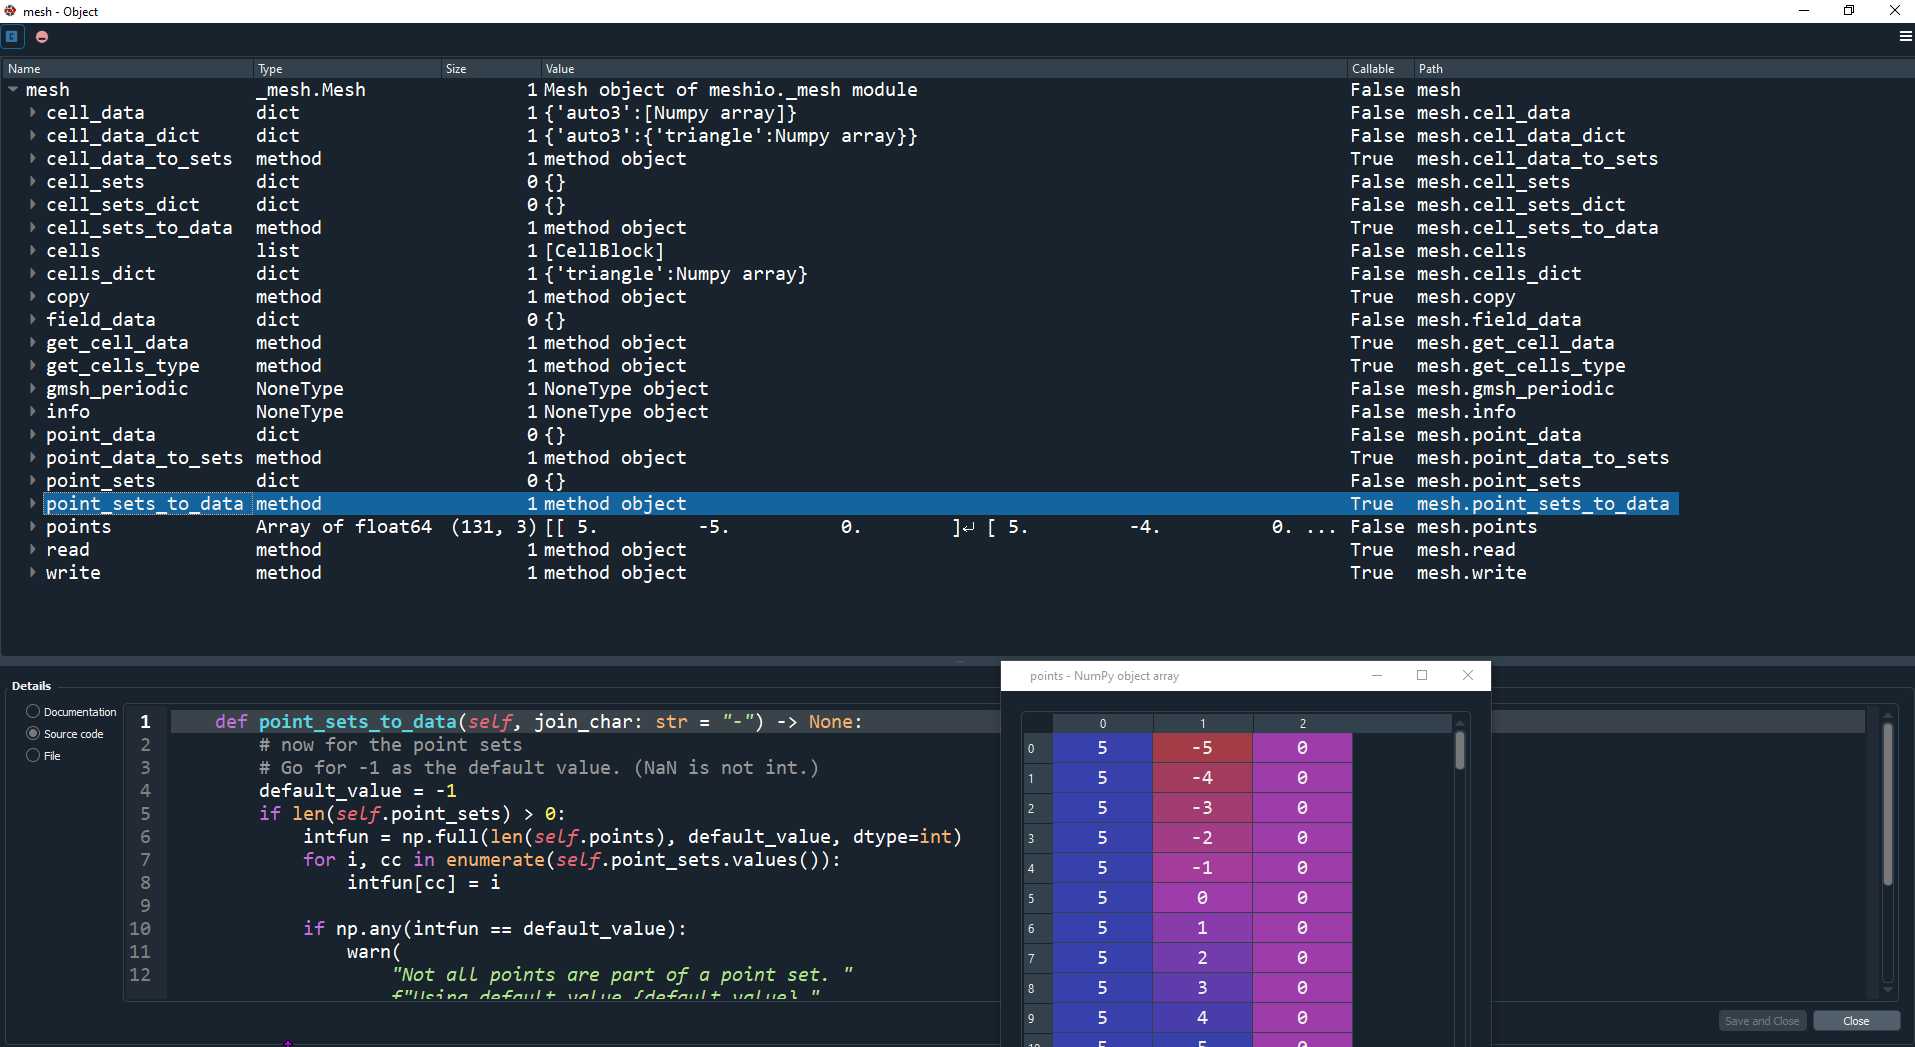The image size is (1915, 1047).
Task: Expand the field_data tree item
Action: [33, 320]
